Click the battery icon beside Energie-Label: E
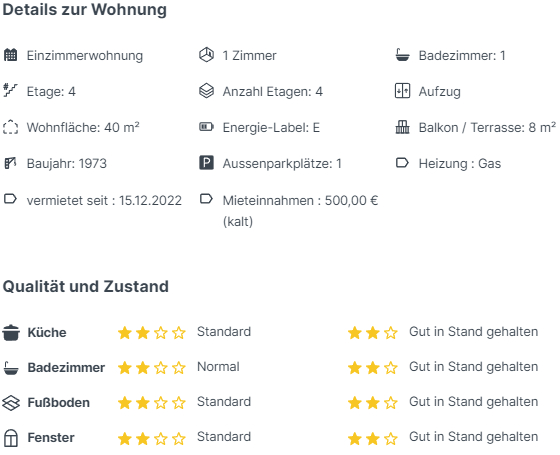 pyautogui.click(x=206, y=127)
